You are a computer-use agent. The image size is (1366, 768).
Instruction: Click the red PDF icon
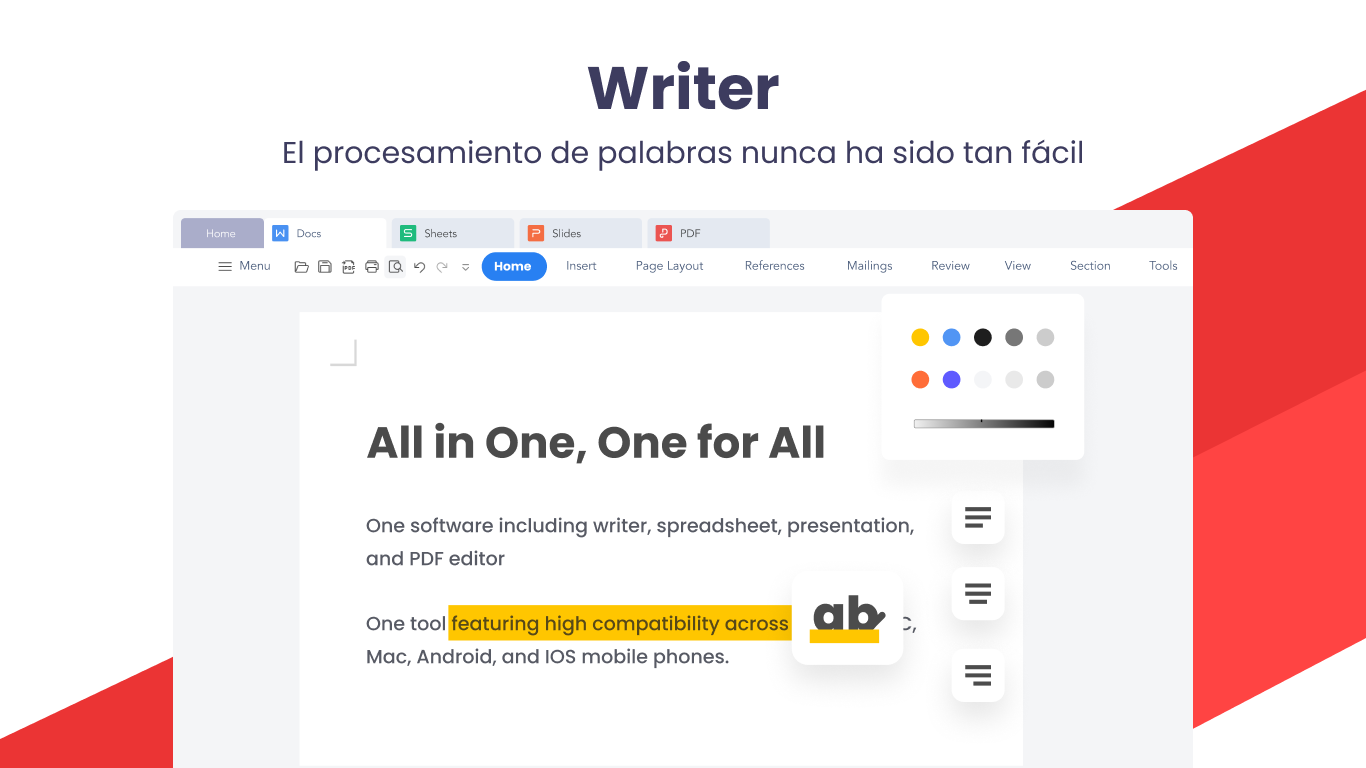[x=664, y=233]
